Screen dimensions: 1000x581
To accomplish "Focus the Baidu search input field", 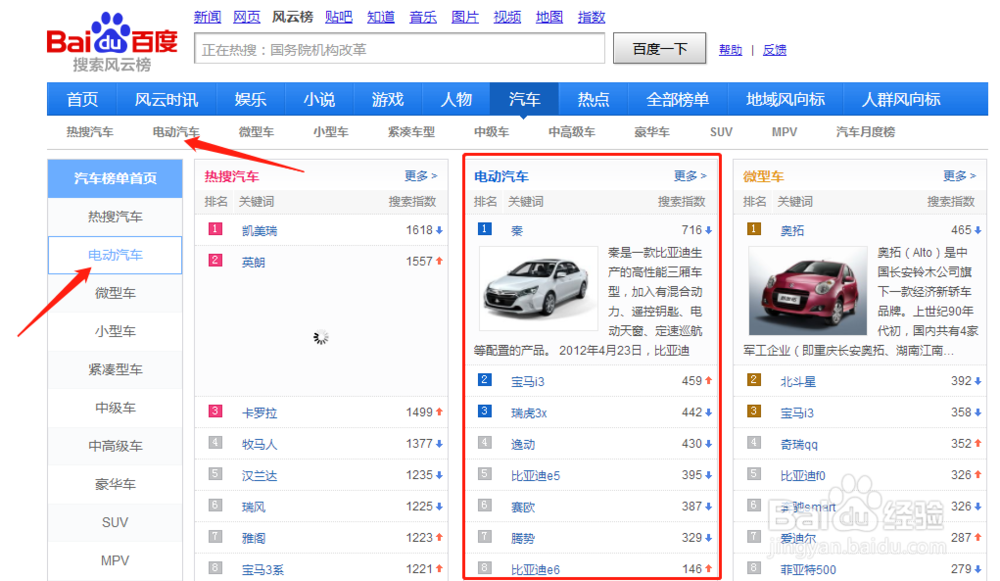I will coord(399,49).
